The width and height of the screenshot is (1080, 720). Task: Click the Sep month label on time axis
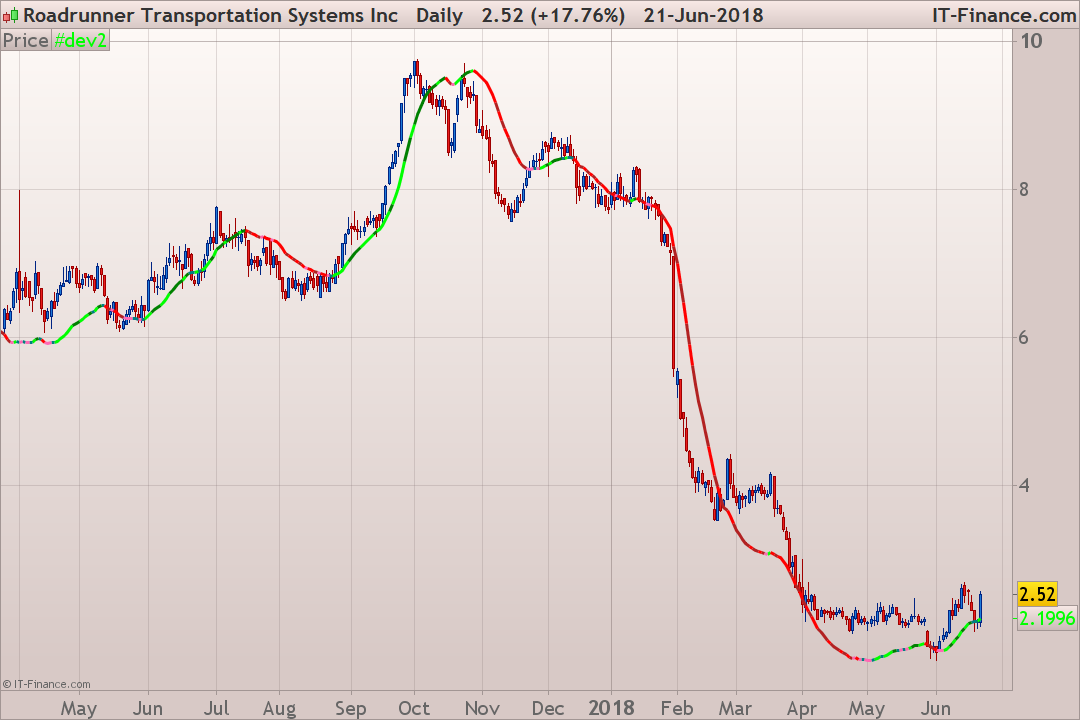(351, 708)
